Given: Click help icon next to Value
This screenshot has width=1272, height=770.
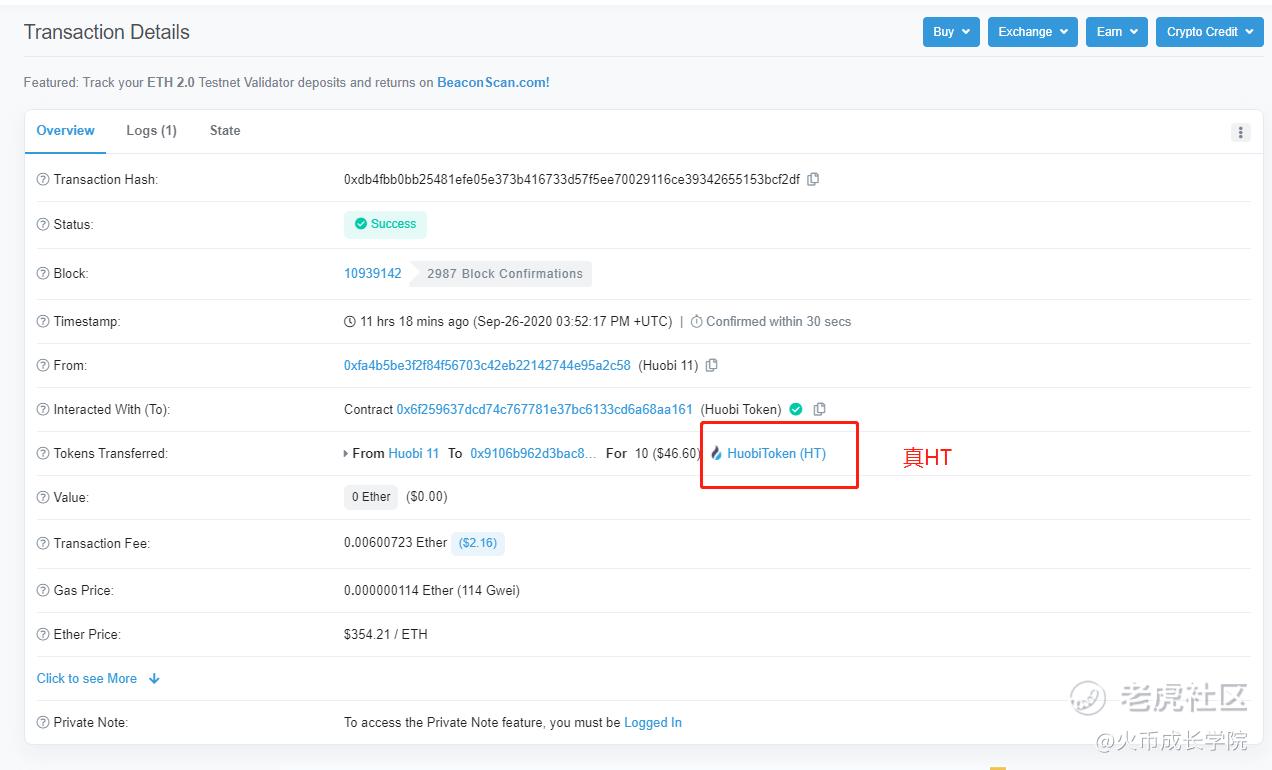Looking at the screenshot, I should point(43,498).
